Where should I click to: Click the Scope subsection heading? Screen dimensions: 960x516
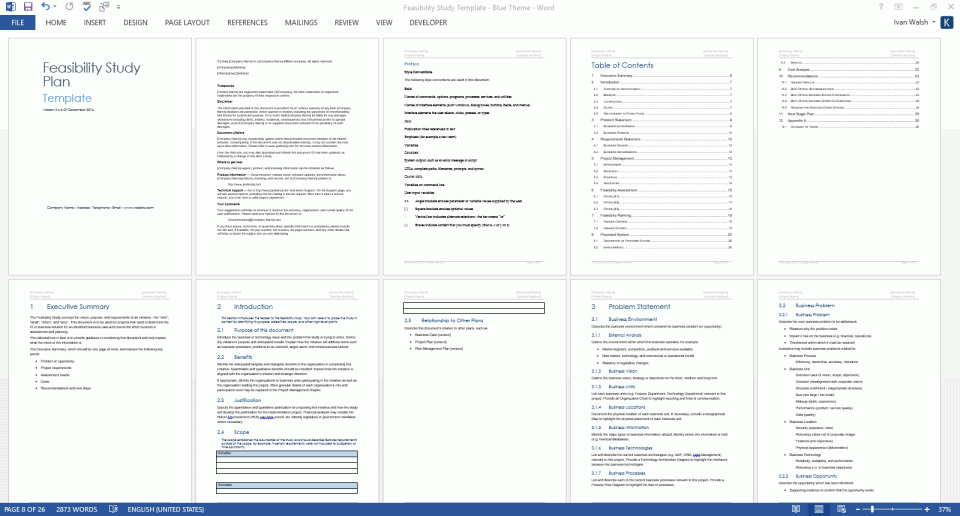tap(241, 432)
